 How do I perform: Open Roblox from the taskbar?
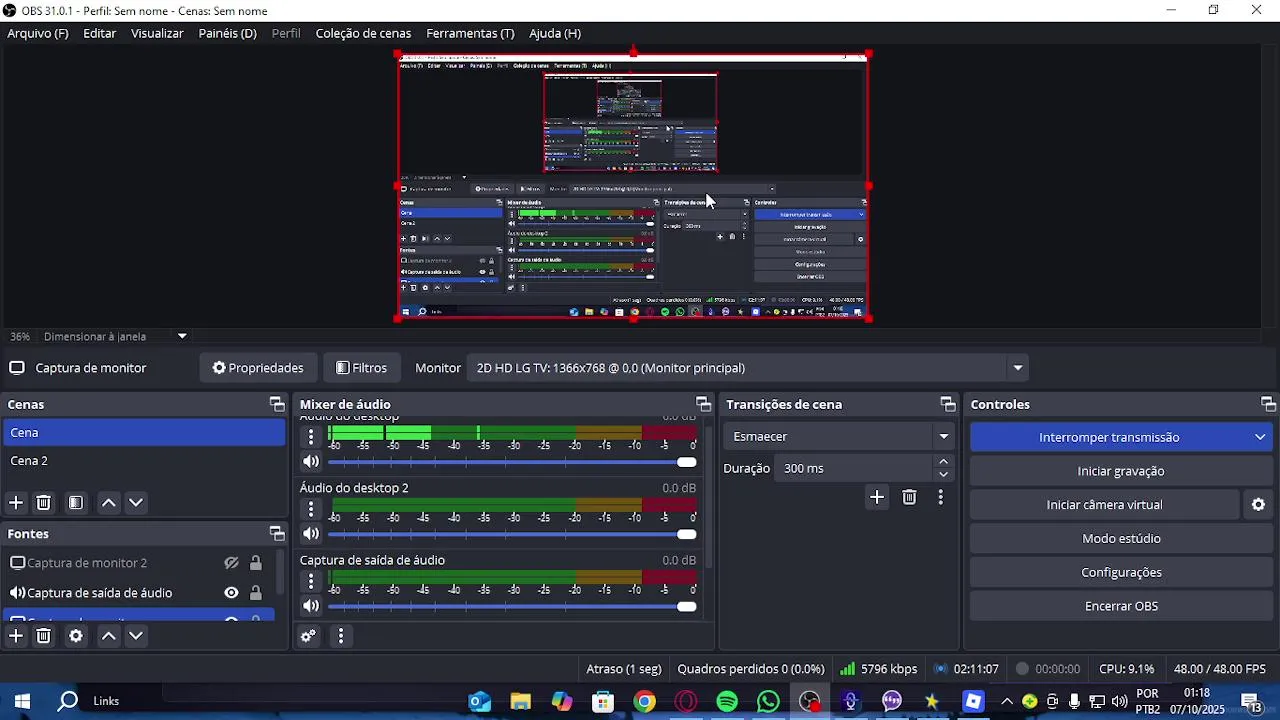973,701
